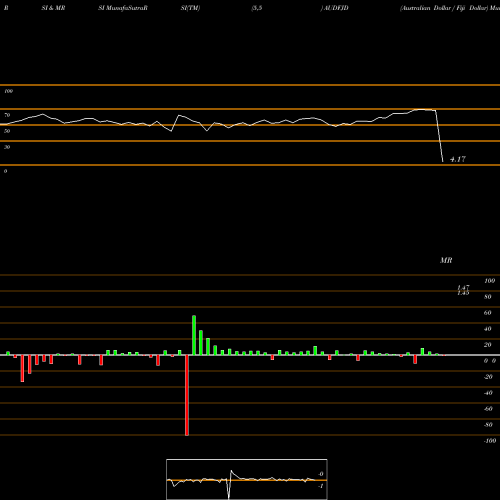This screenshot has width=500, height=500.
Task: Open the mini overview chart thumbnail at bottom
Action: pyautogui.click(x=247, y=479)
